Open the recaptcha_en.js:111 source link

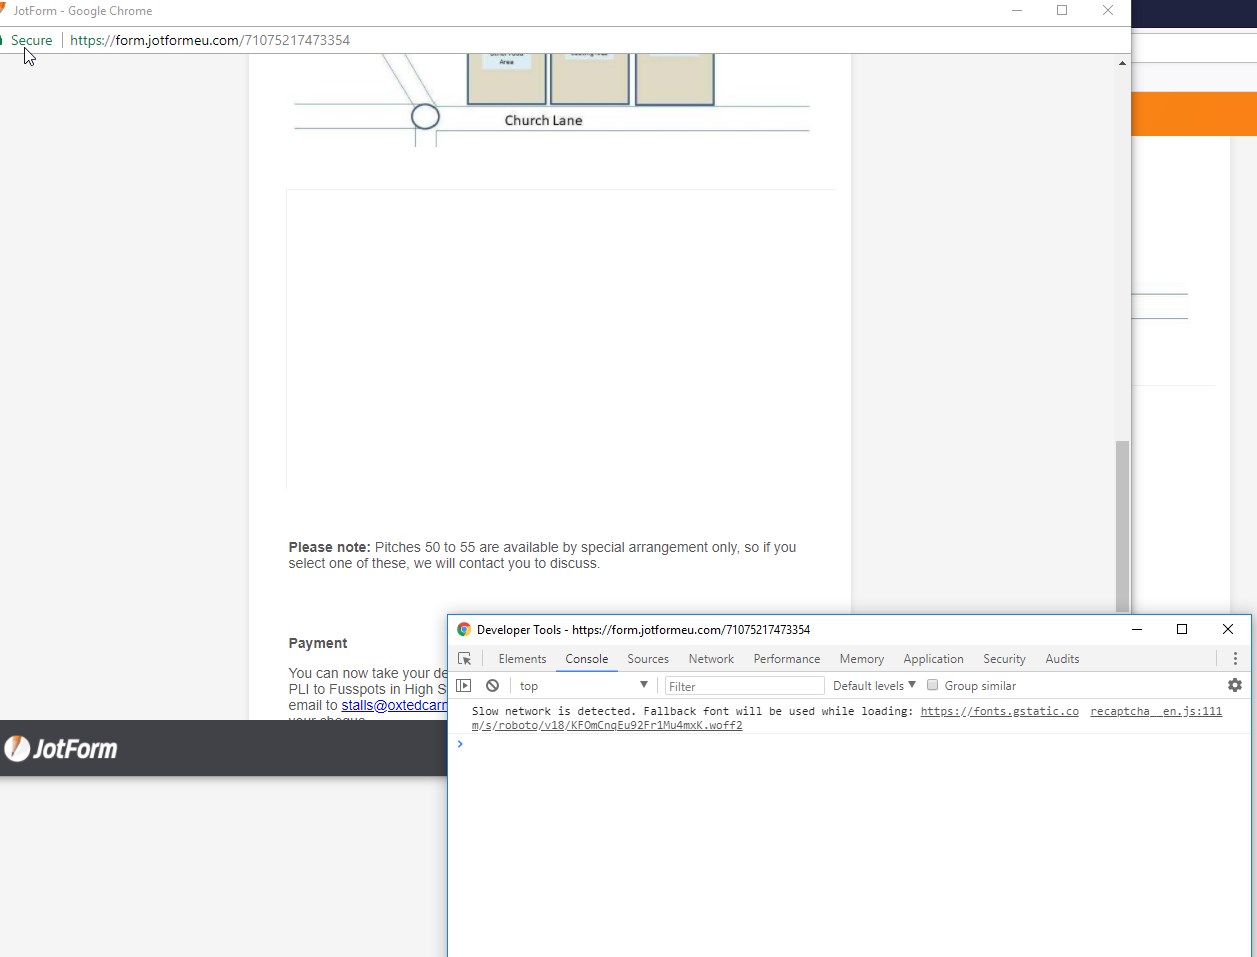click(1156, 711)
